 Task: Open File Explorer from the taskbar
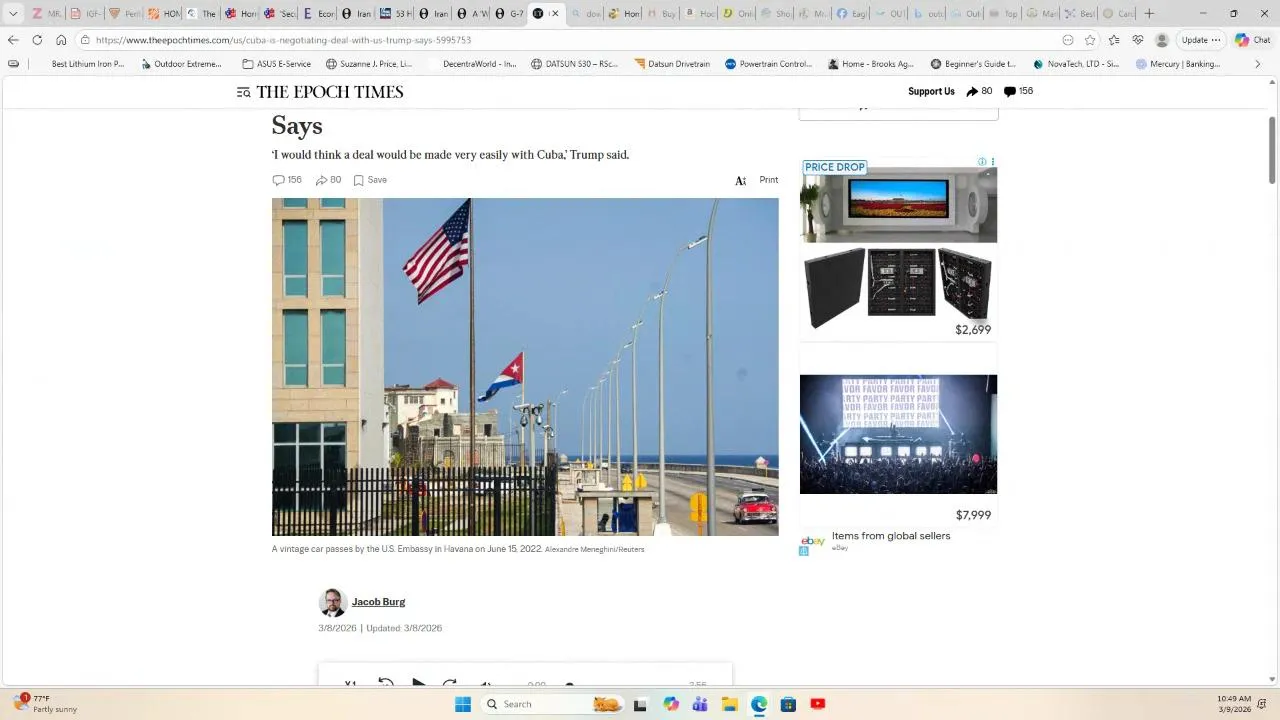730,704
